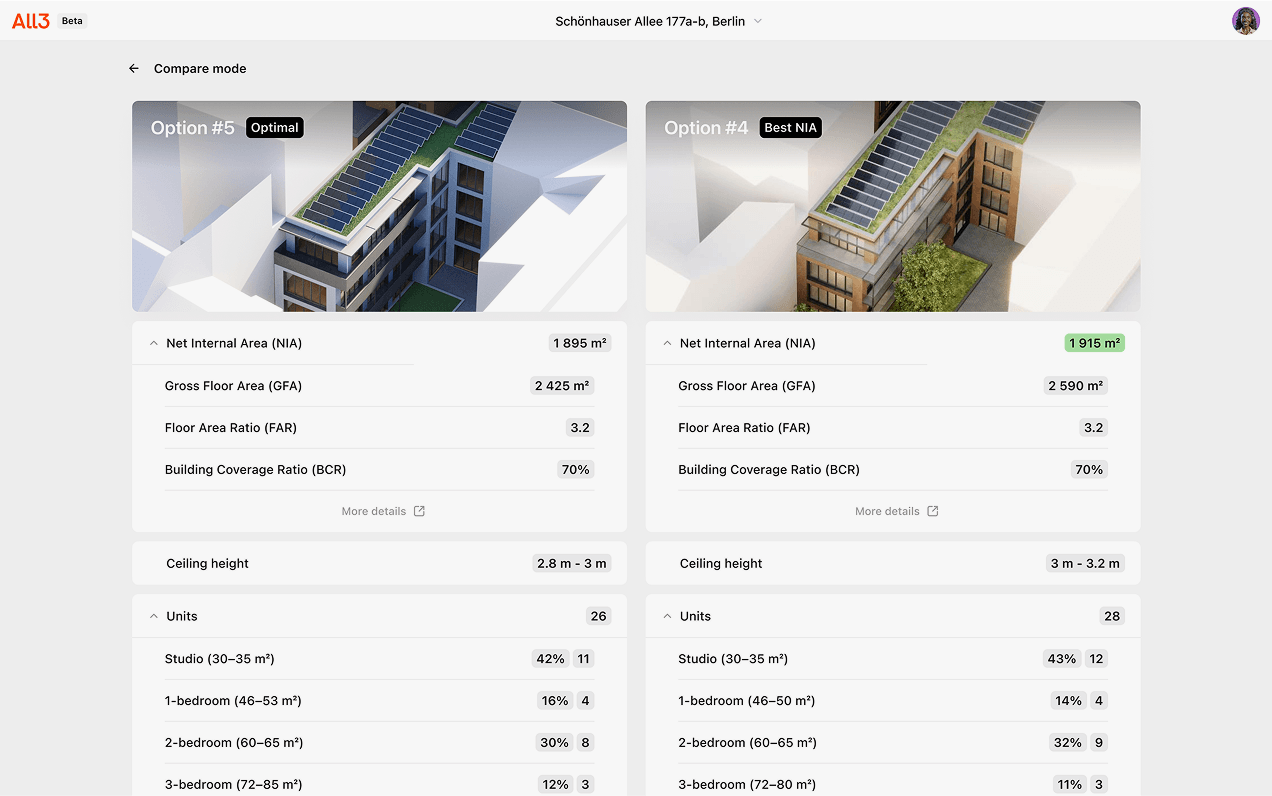Click the Optimal badge on Option #5

274,128
